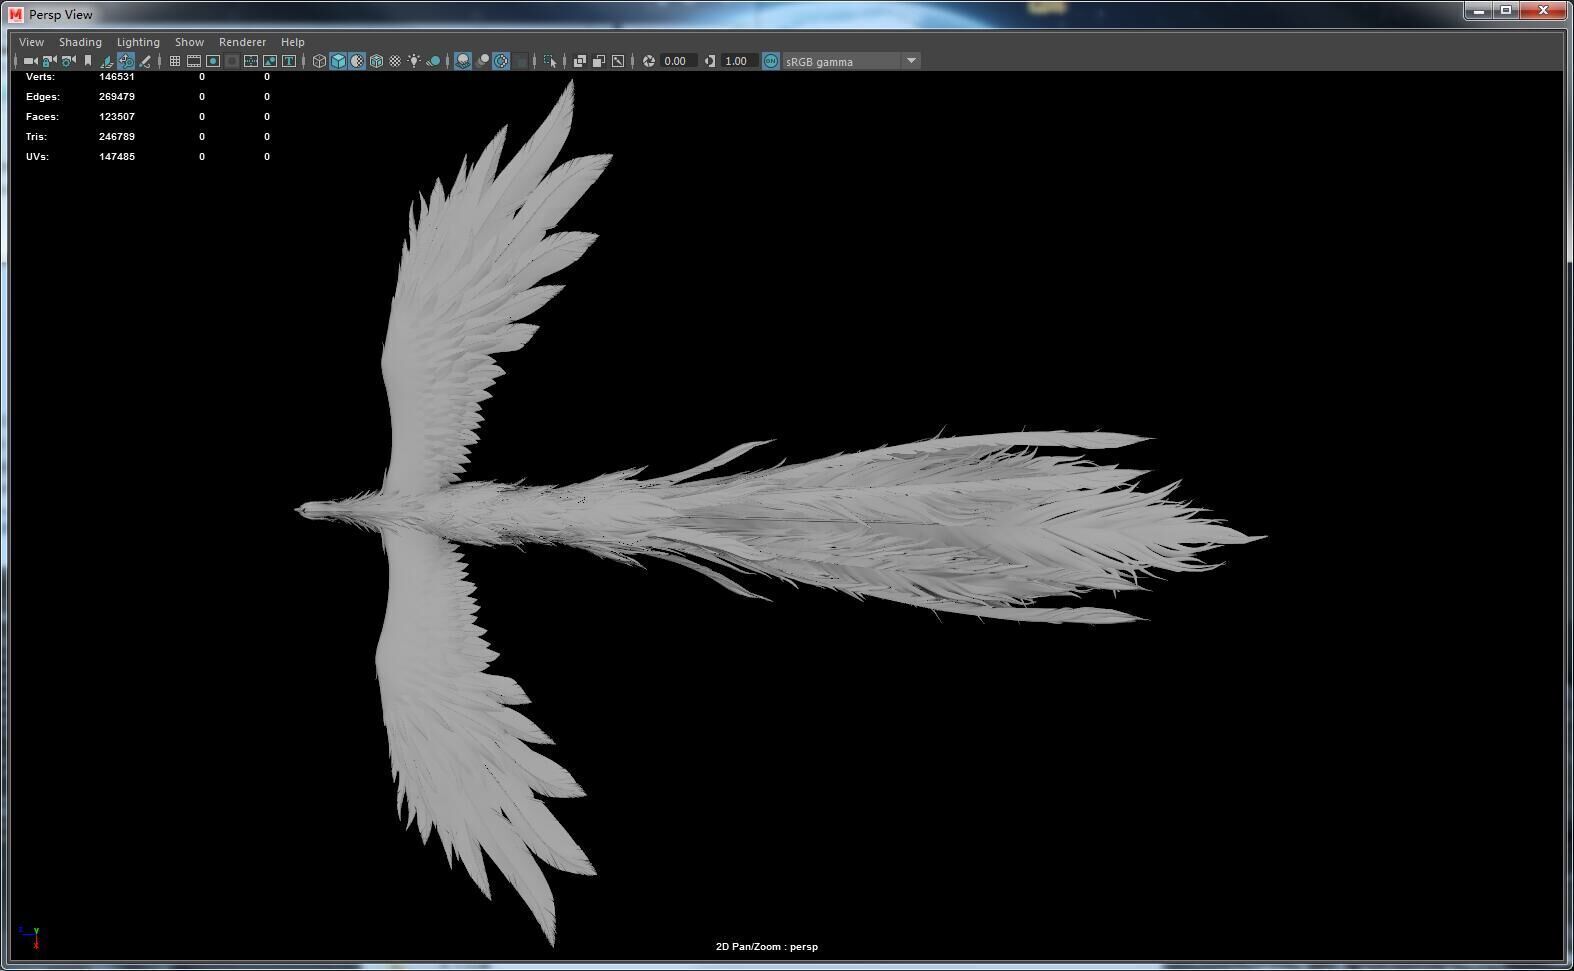Toggle the Film Gate icon
Image resolution: width=1574 pixels, height=971 pixels.
point(194,61)
